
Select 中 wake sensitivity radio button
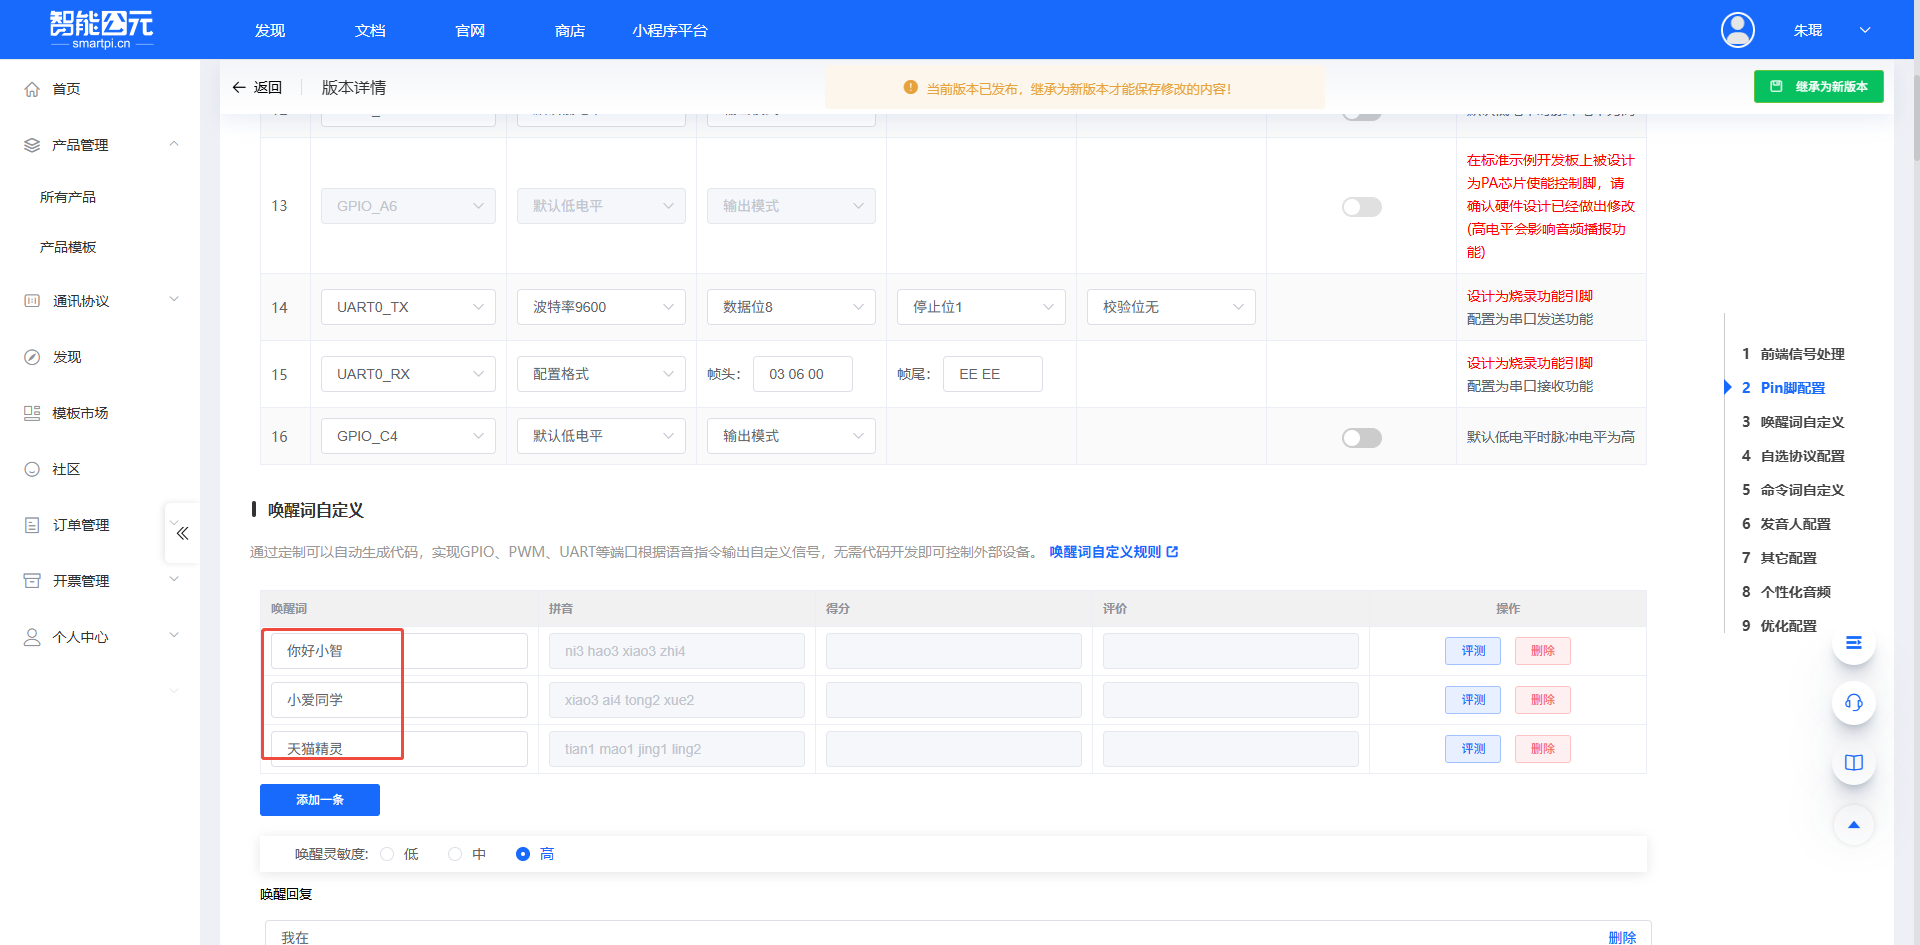pyautogui.click(x=455, y=854)
